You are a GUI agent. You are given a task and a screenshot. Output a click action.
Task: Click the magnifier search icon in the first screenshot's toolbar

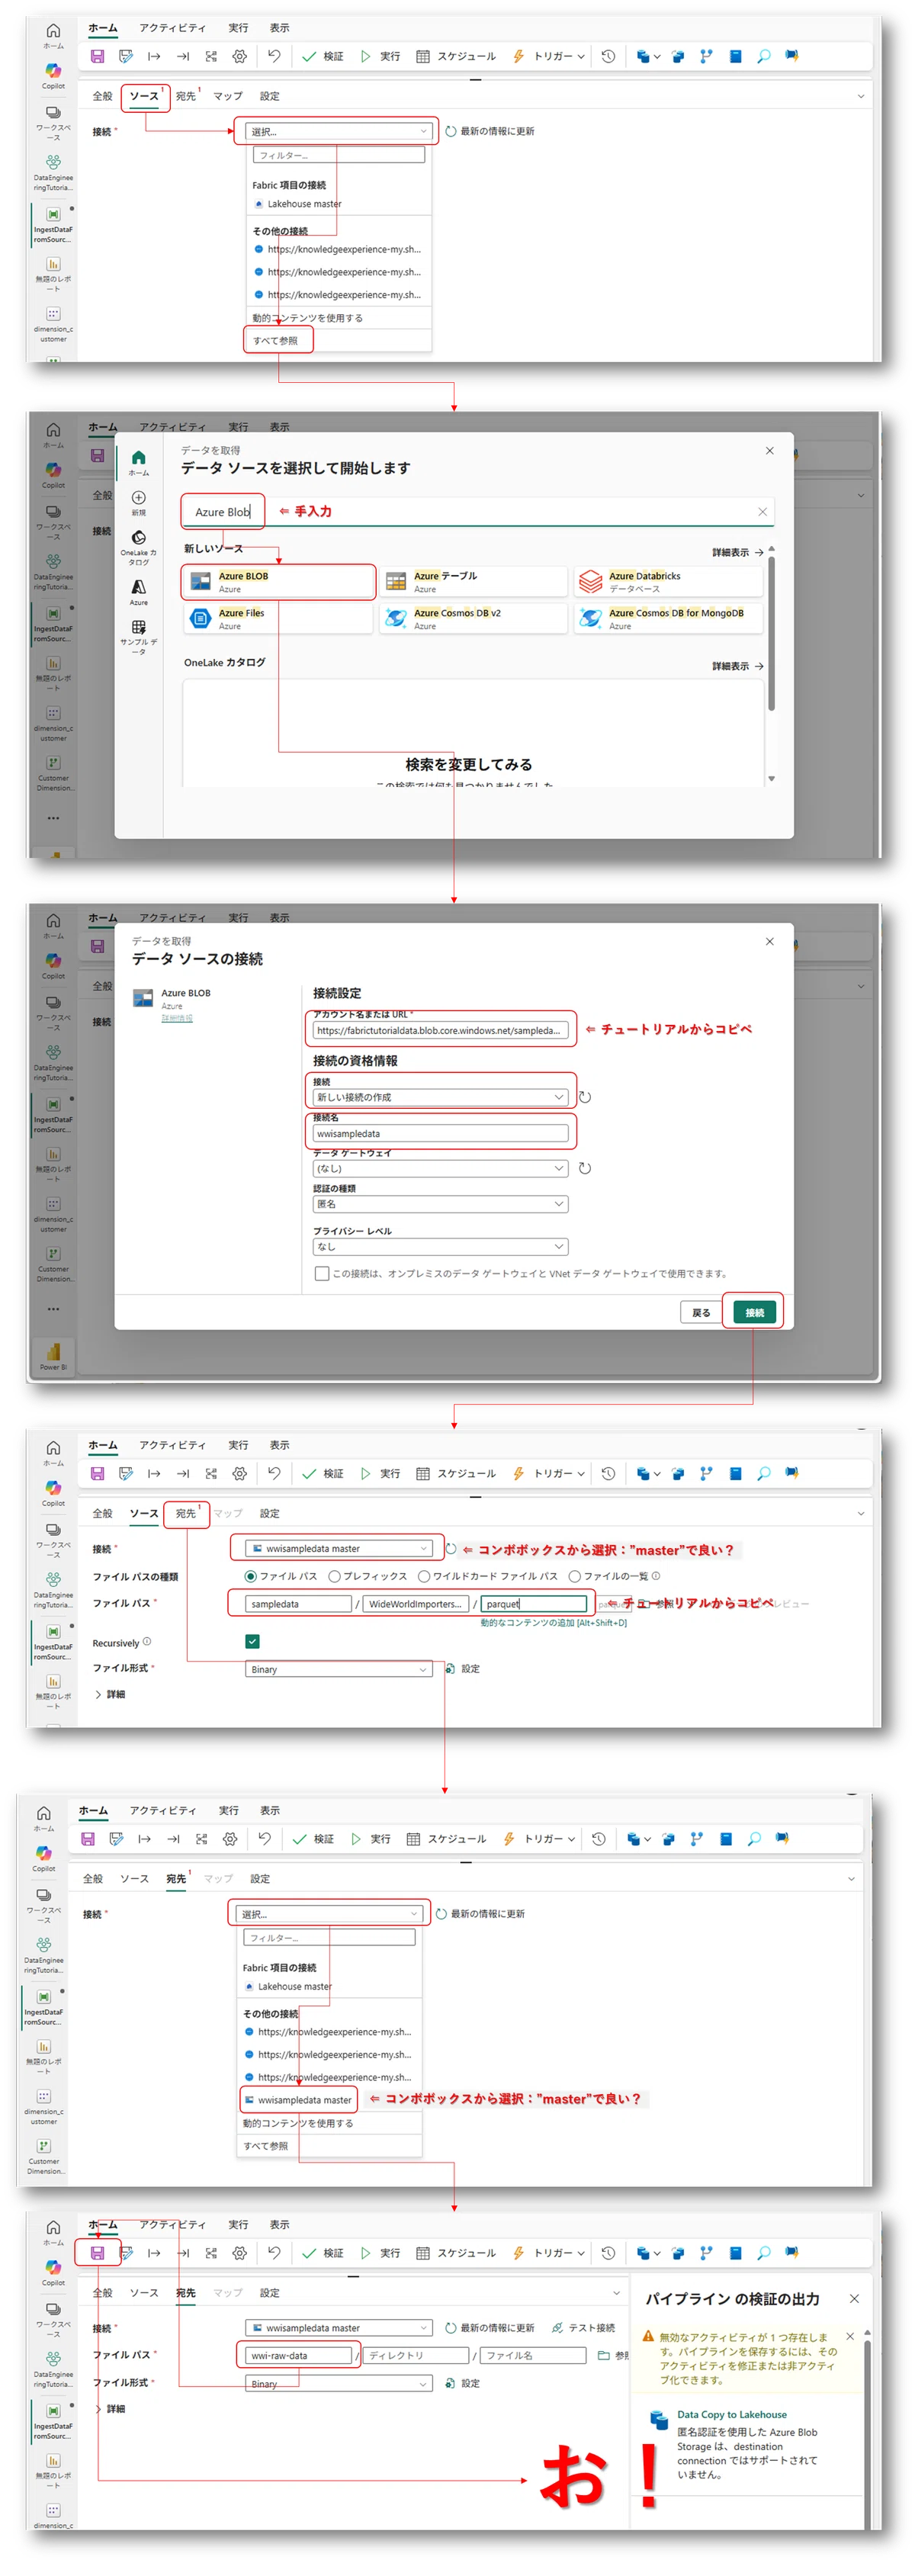(x=764, y=57)
